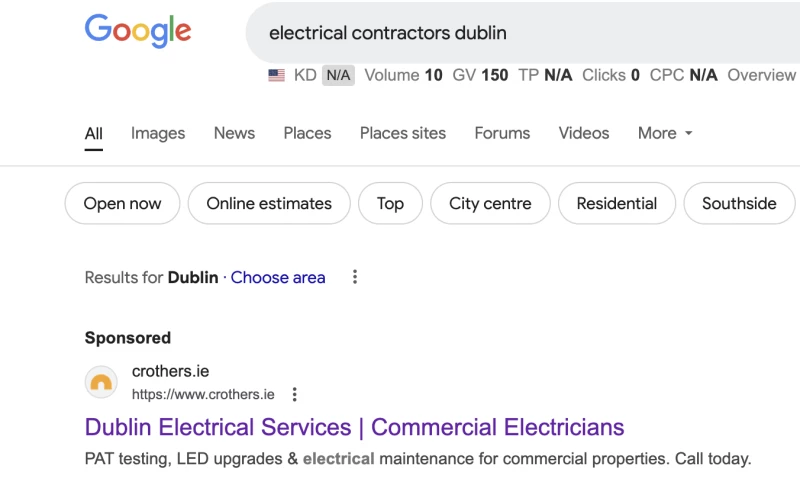This screenshot has height=480, width=800.
Task: Click the Choose area link
Action: (278, 278)
